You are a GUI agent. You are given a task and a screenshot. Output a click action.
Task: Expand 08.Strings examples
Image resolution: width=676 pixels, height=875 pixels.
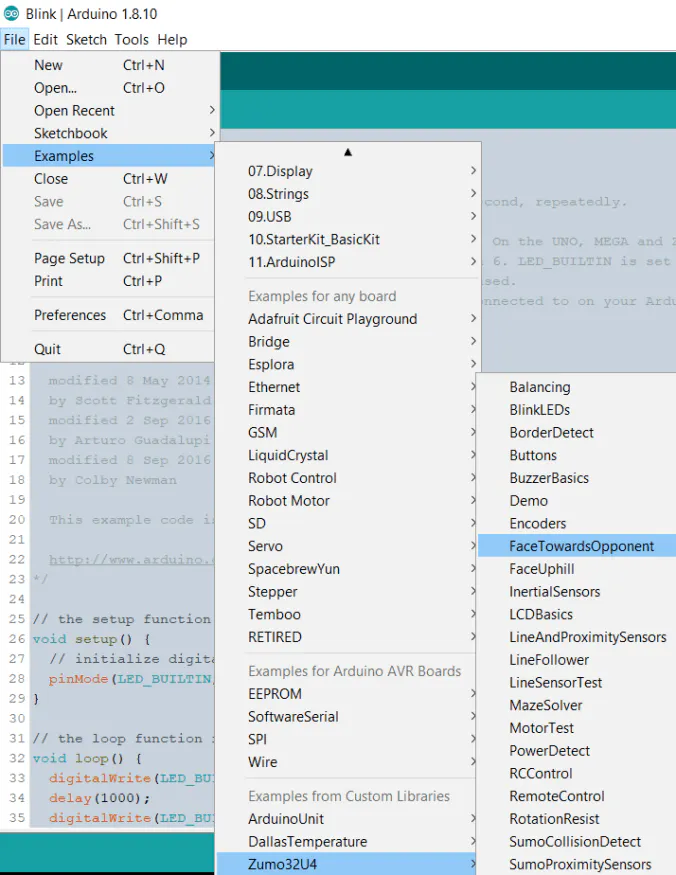[348, 194]
